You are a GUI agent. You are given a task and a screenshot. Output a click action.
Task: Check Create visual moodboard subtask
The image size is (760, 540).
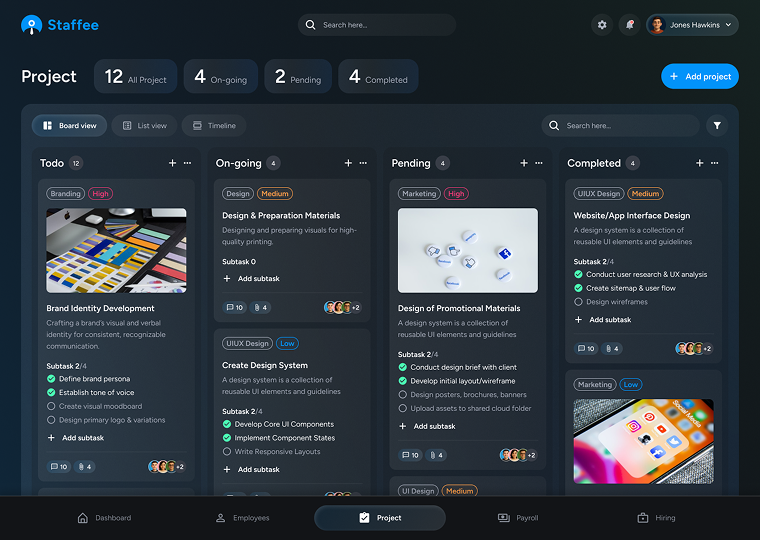coord(51,406)
